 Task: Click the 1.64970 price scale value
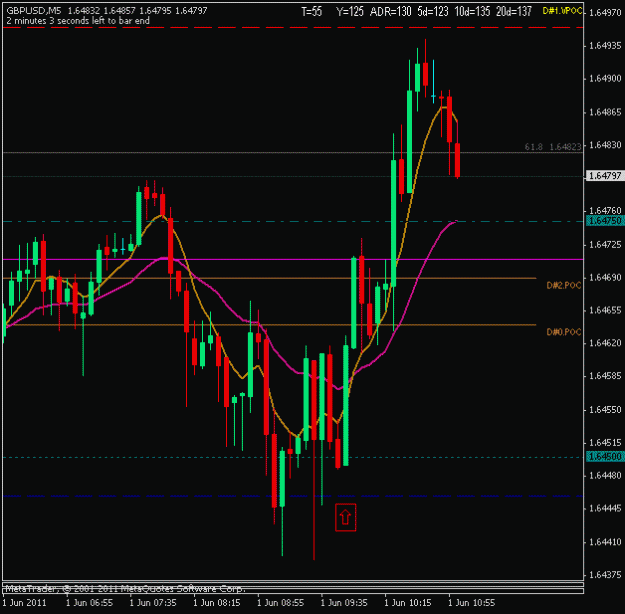(x=605, y=12)
